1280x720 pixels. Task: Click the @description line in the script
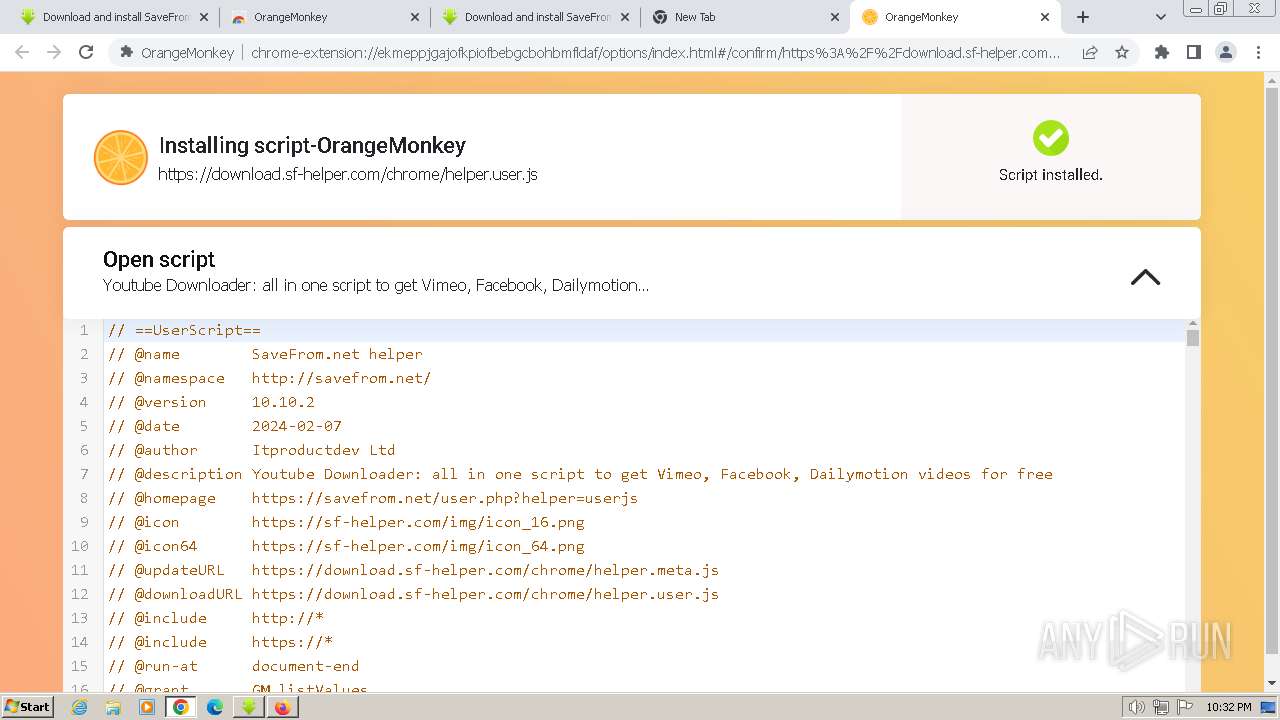tap(580, 474)
